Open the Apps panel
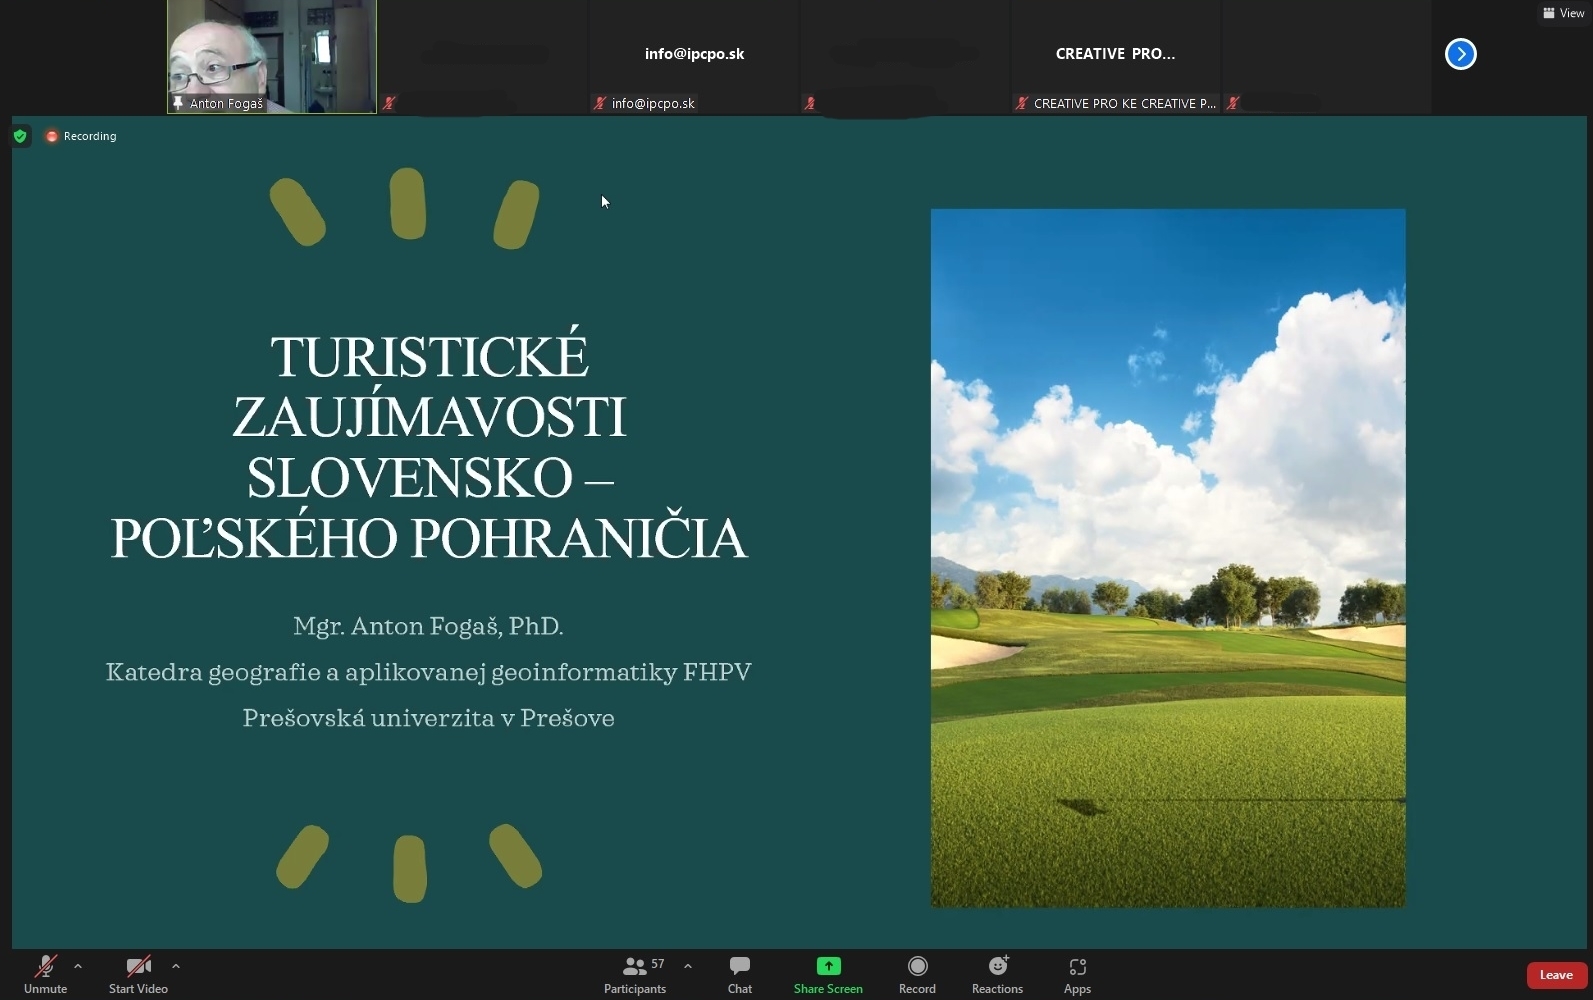 [x=1077, y=974]
